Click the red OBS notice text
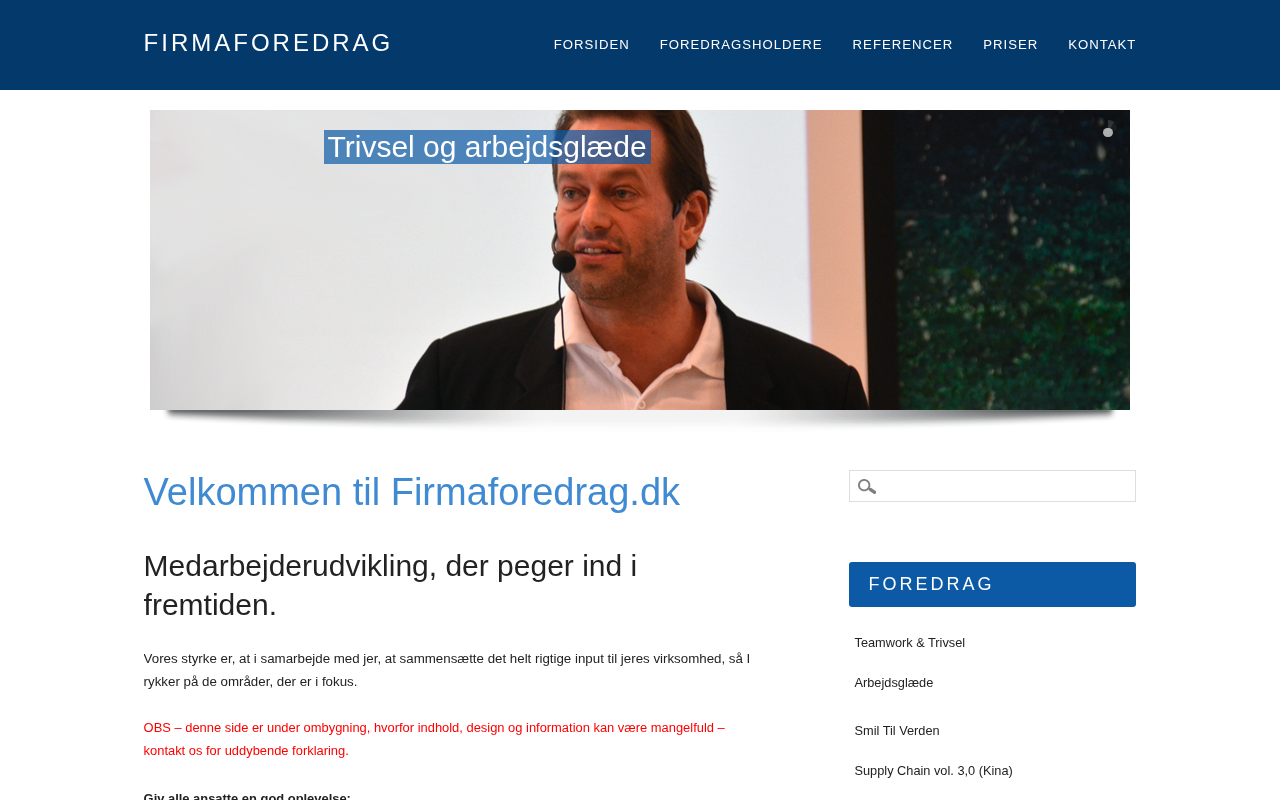The height and width of the screenshot is (800, 1280). pos(434,739)
